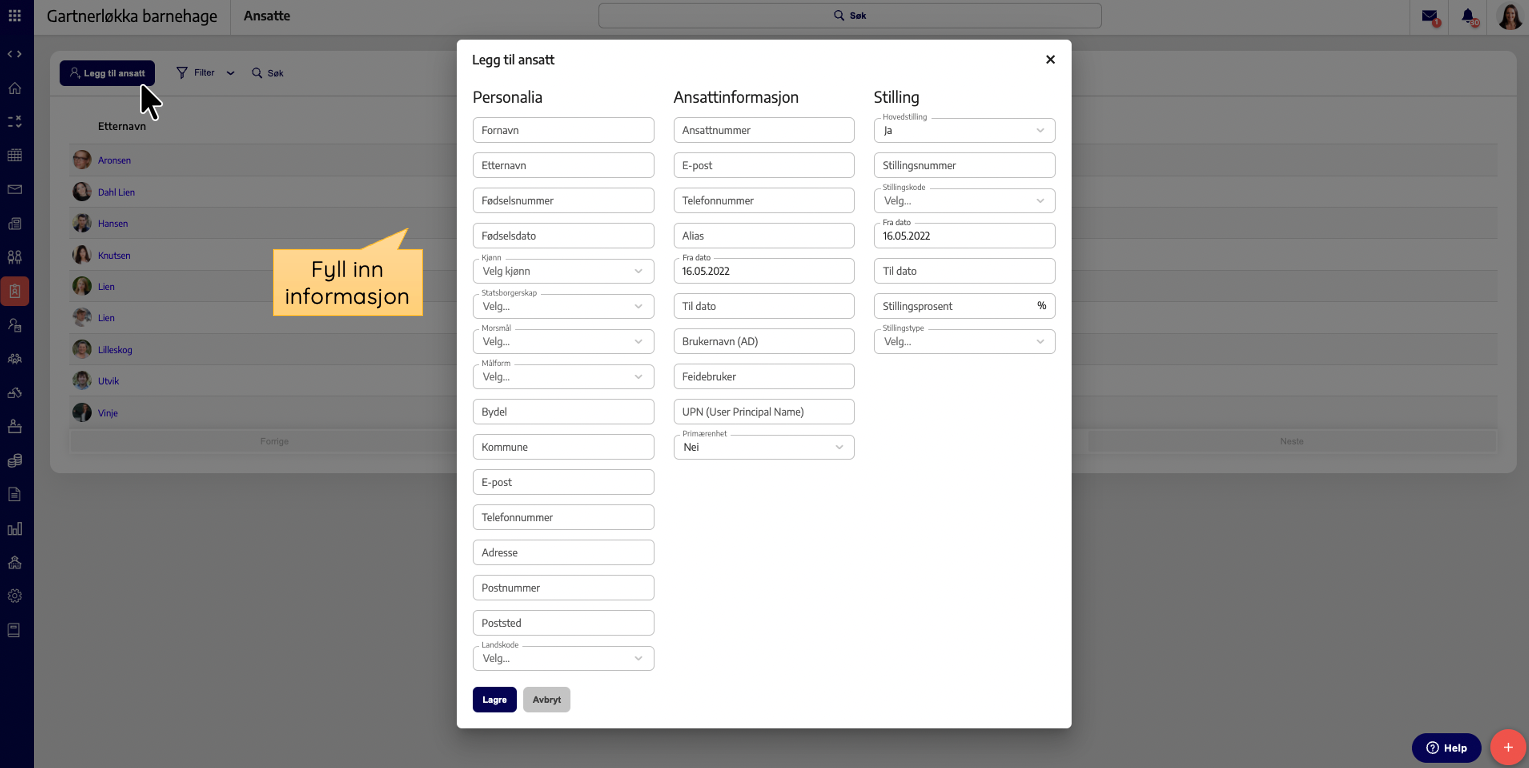Image resolution: width=1529 pixels, height=768 pixels.
Task: Open the Primærenhet dropdown showing Nei
Action: [x=764, y=447]
